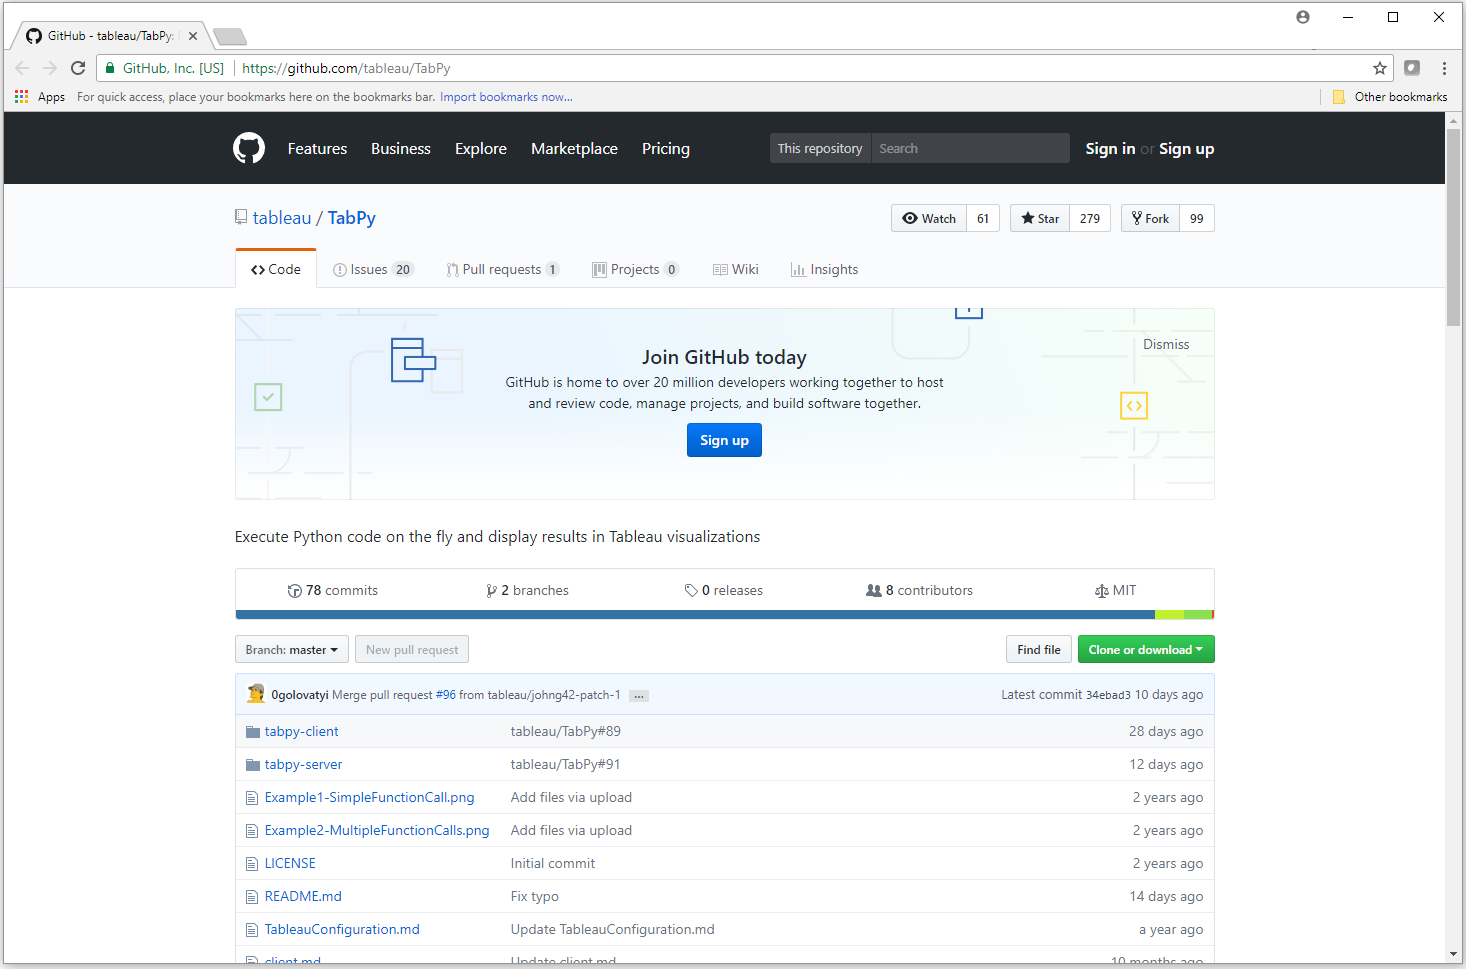The width and height of the screenshot is (1466, 969).
Task: Click Sign up in the header
Action: pyautogui.click(x=1186, y=148)
